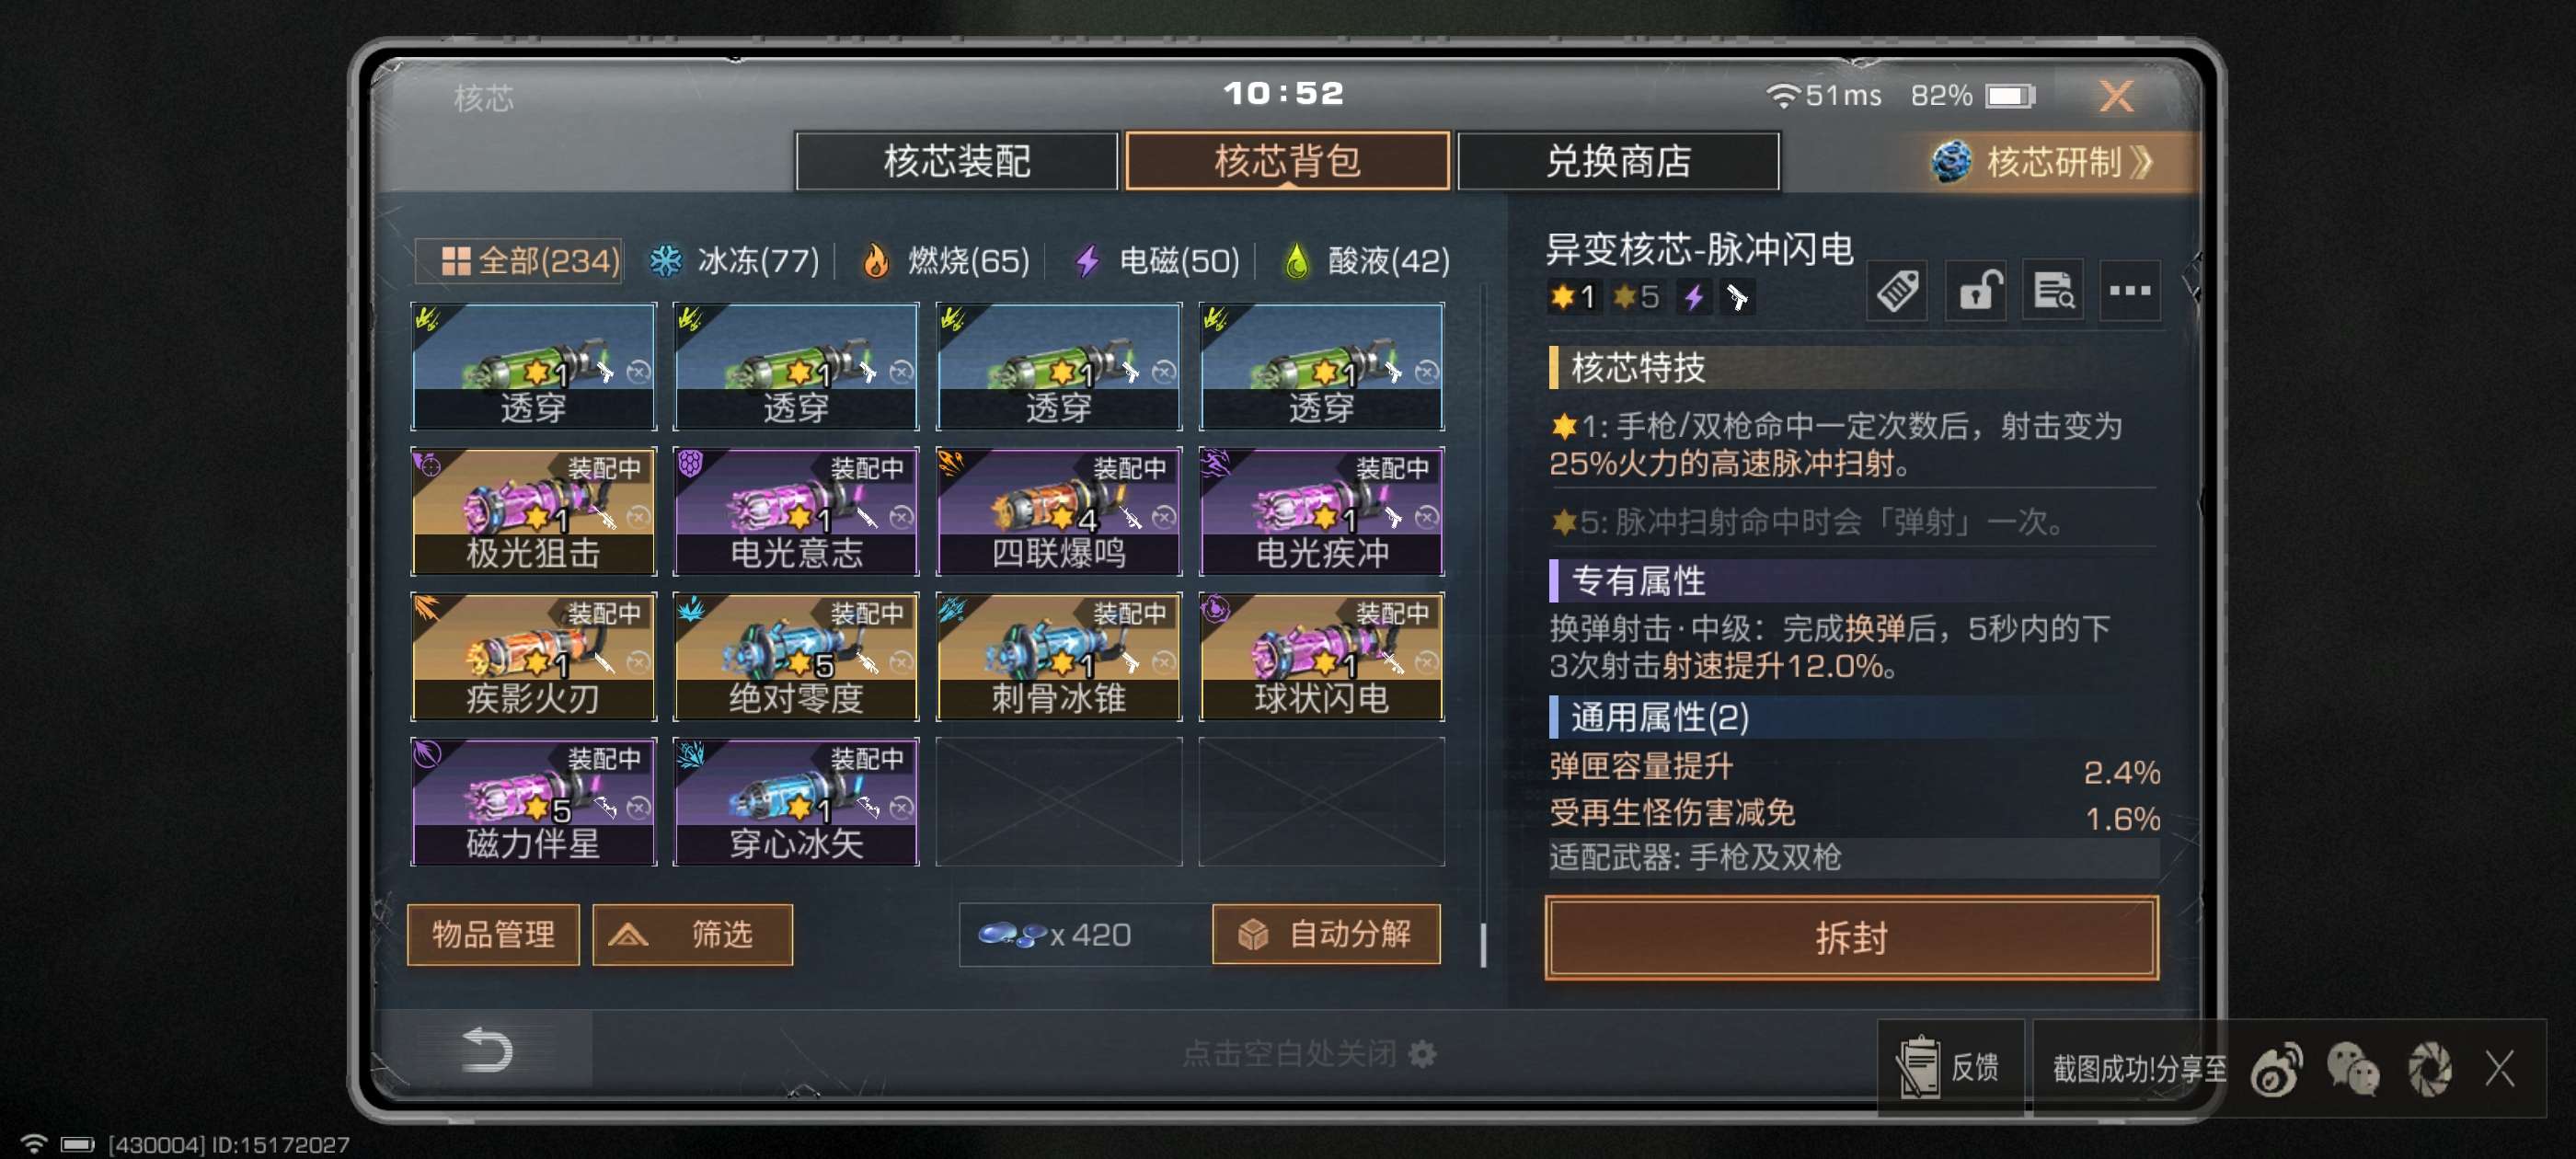This screenshot has height=1159, width=2576.
Task: Filter cores by 电磁(50)
Action: [x=1157, y=261]
